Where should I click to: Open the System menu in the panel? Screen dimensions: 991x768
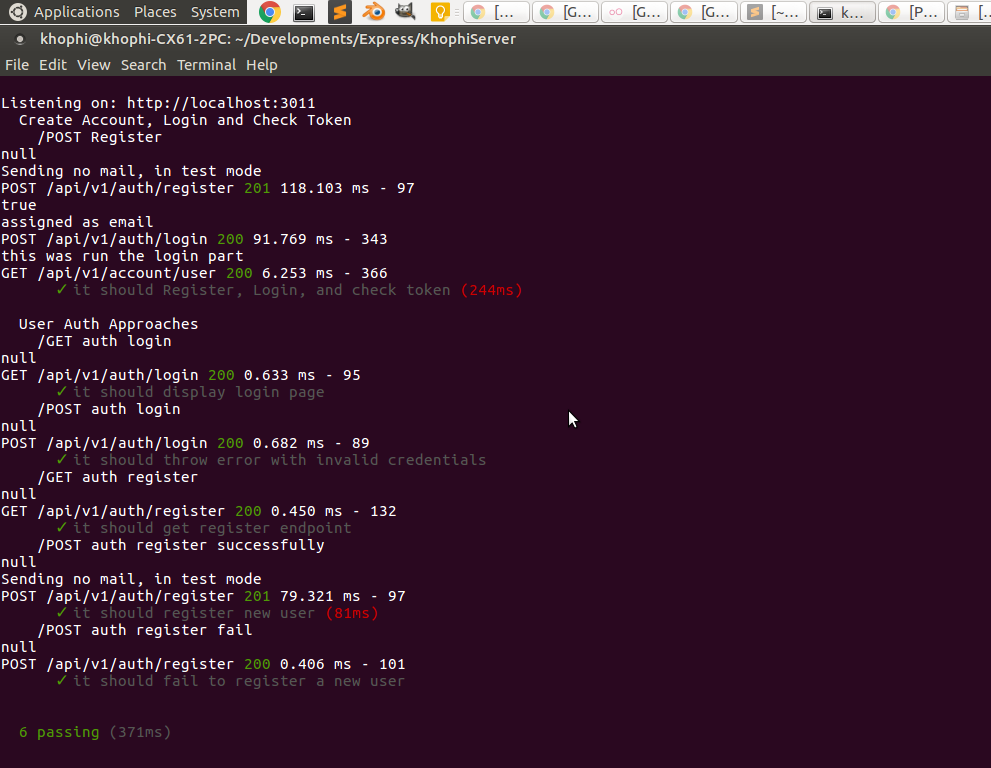[x=215, y=12]
